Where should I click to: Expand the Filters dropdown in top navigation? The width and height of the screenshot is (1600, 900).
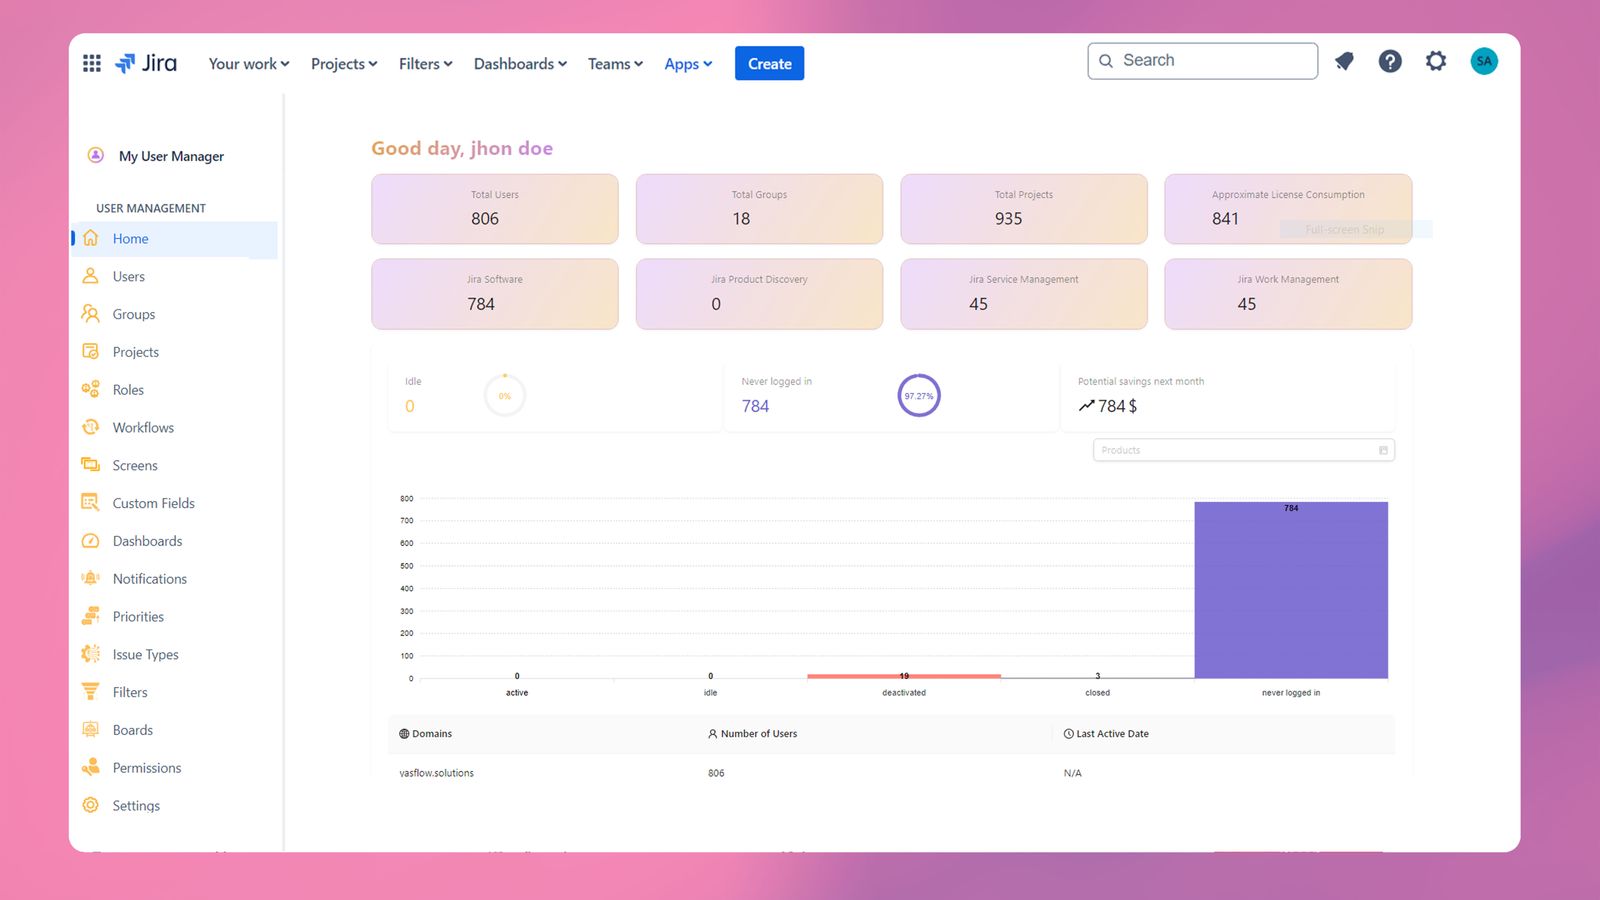coord(426,63)
